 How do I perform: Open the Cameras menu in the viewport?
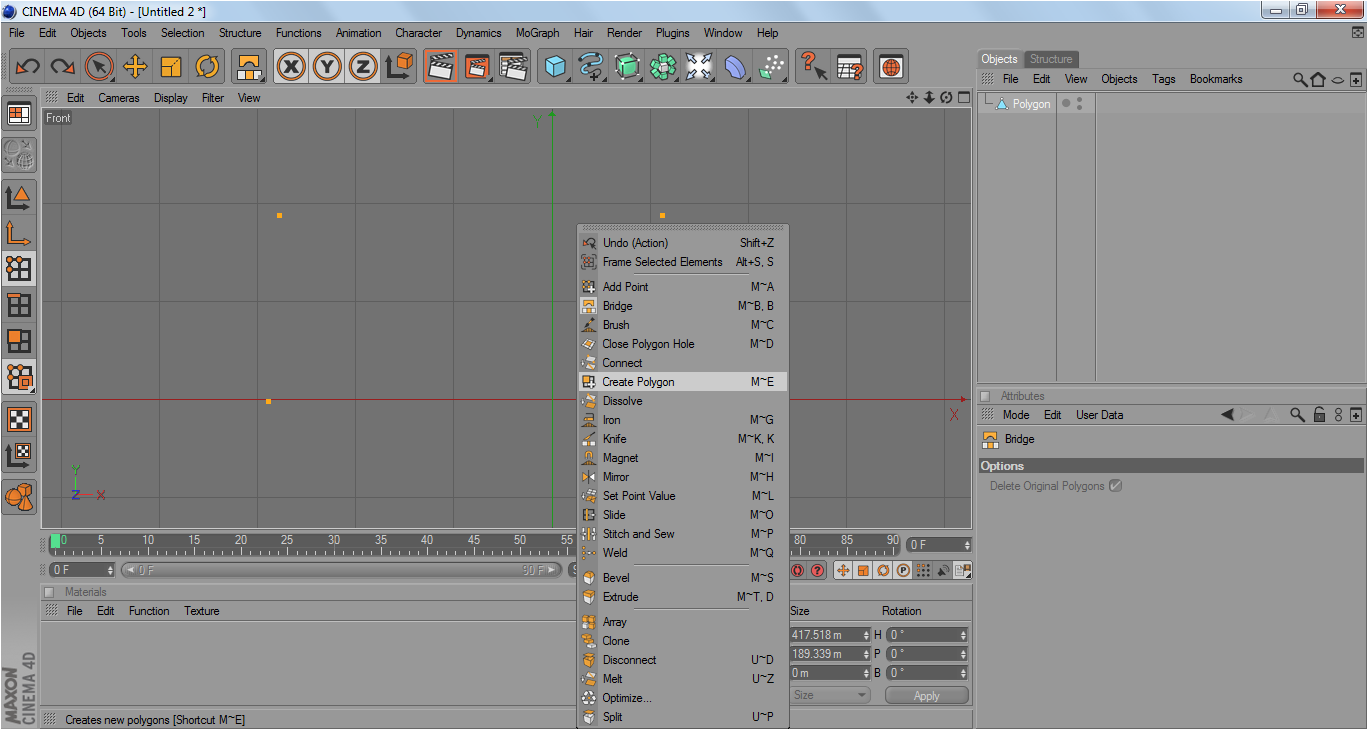pyautogui.click(x=119, y=98)
